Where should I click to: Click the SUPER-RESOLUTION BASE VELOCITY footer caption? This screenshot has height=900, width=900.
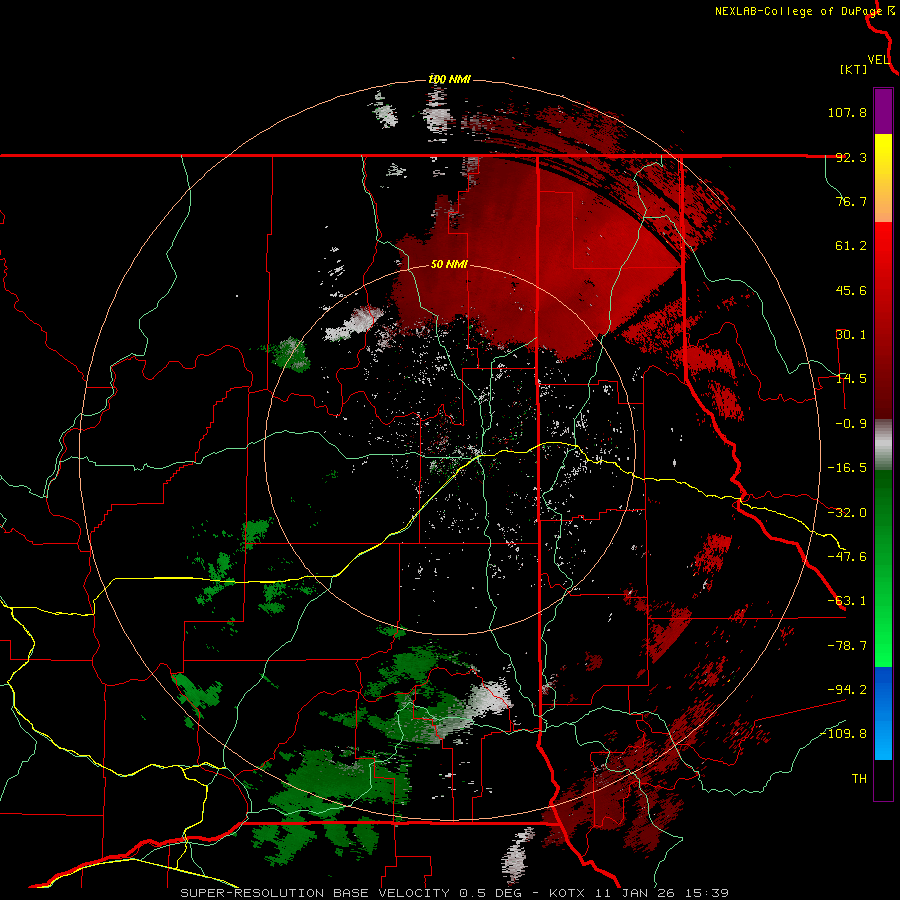click(455, 893)
